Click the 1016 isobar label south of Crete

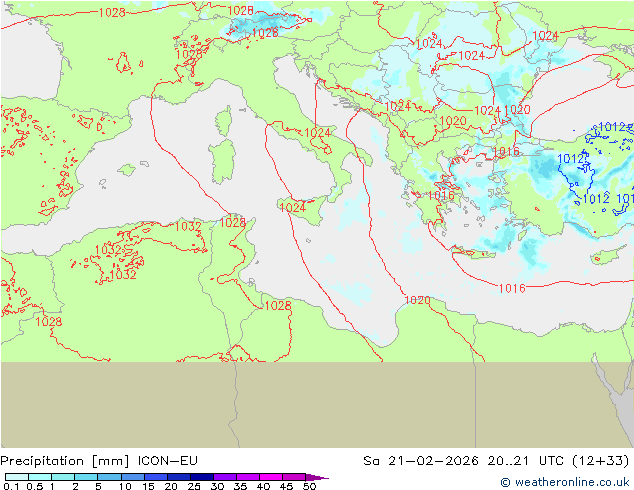point(511,288)
